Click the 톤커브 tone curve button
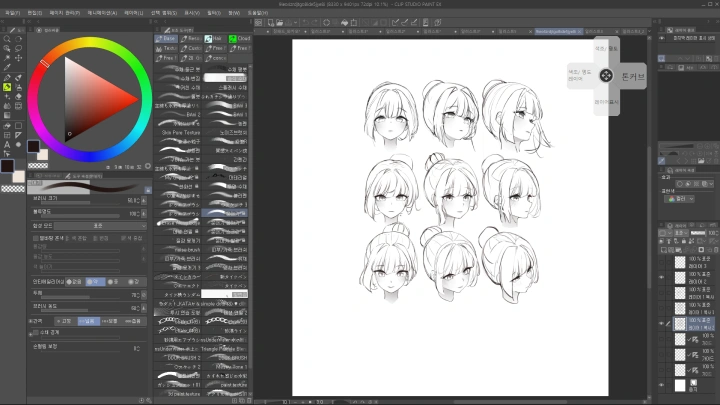 point(633,76)
